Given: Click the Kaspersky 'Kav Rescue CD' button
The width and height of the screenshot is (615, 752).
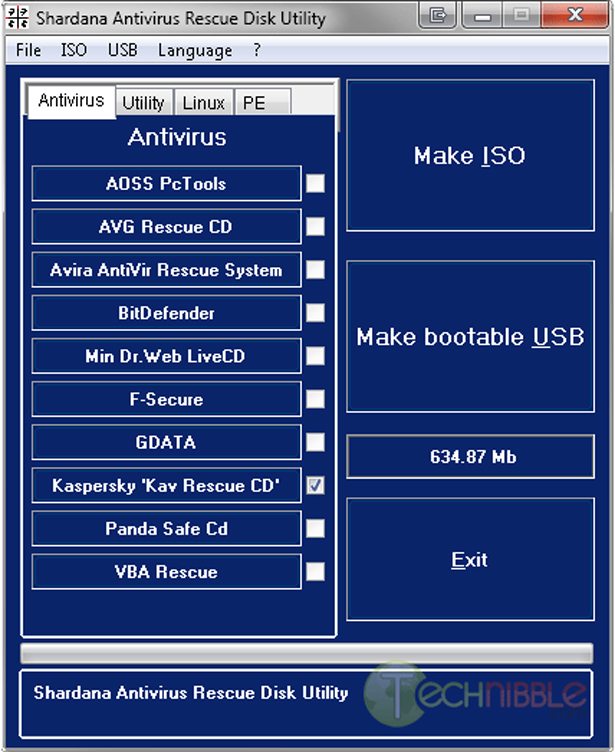Looking at the screenshot, I should pyautogui.click(x=166, y=485).
